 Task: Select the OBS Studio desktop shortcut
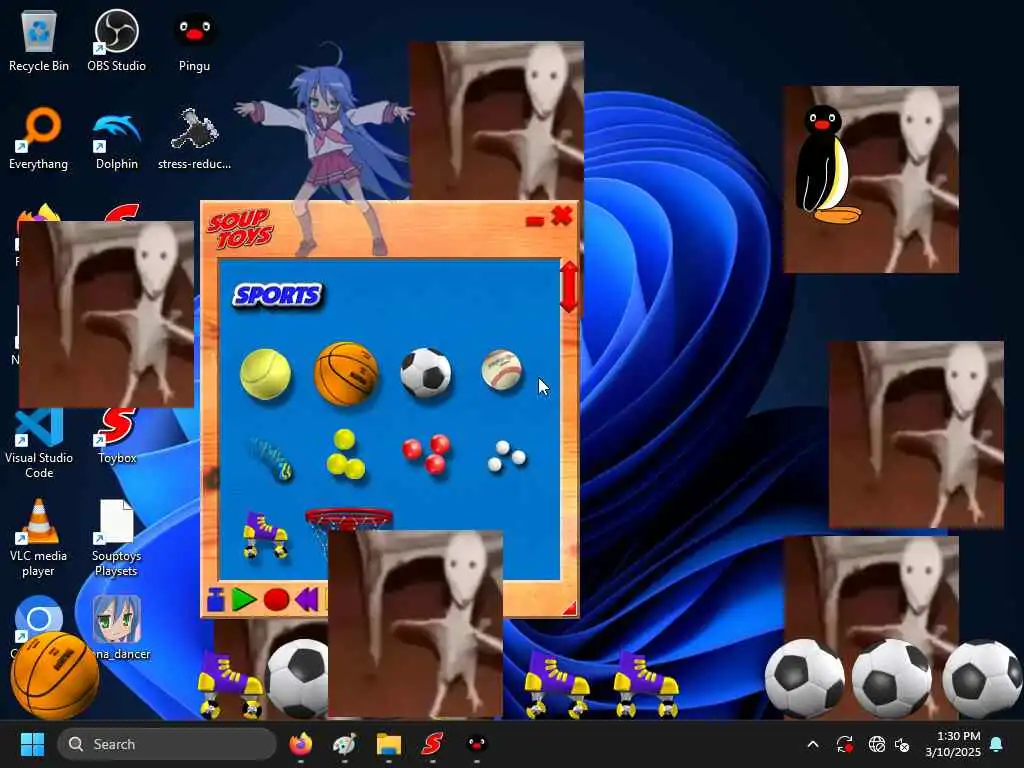click(116, 42)
